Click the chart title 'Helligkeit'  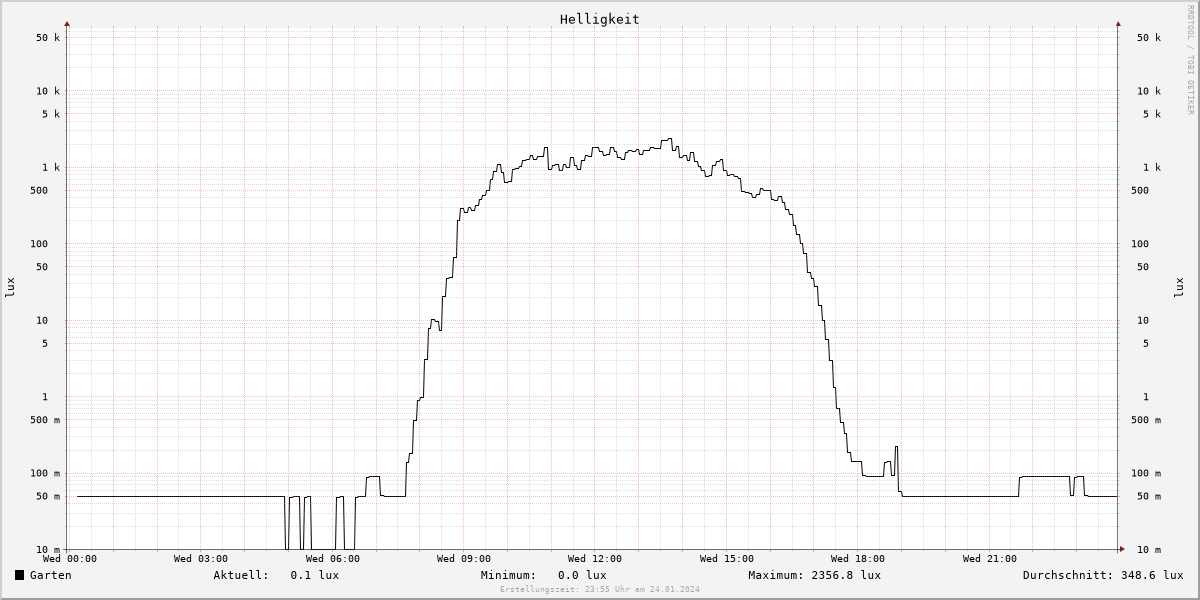point(600,19)
